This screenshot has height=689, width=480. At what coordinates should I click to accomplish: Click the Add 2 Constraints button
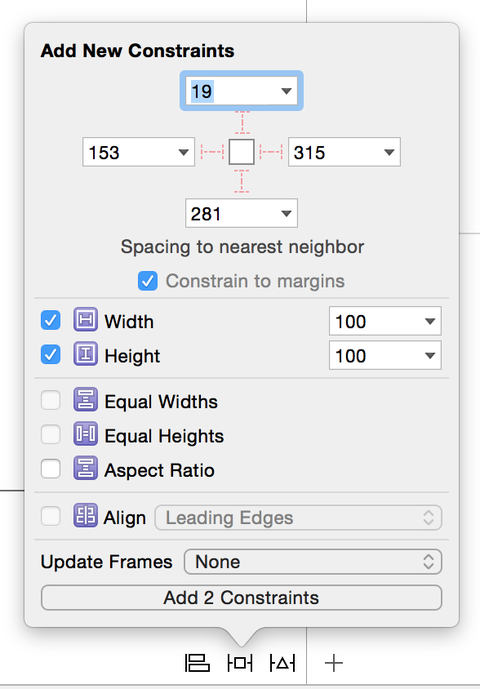point(241,598)
